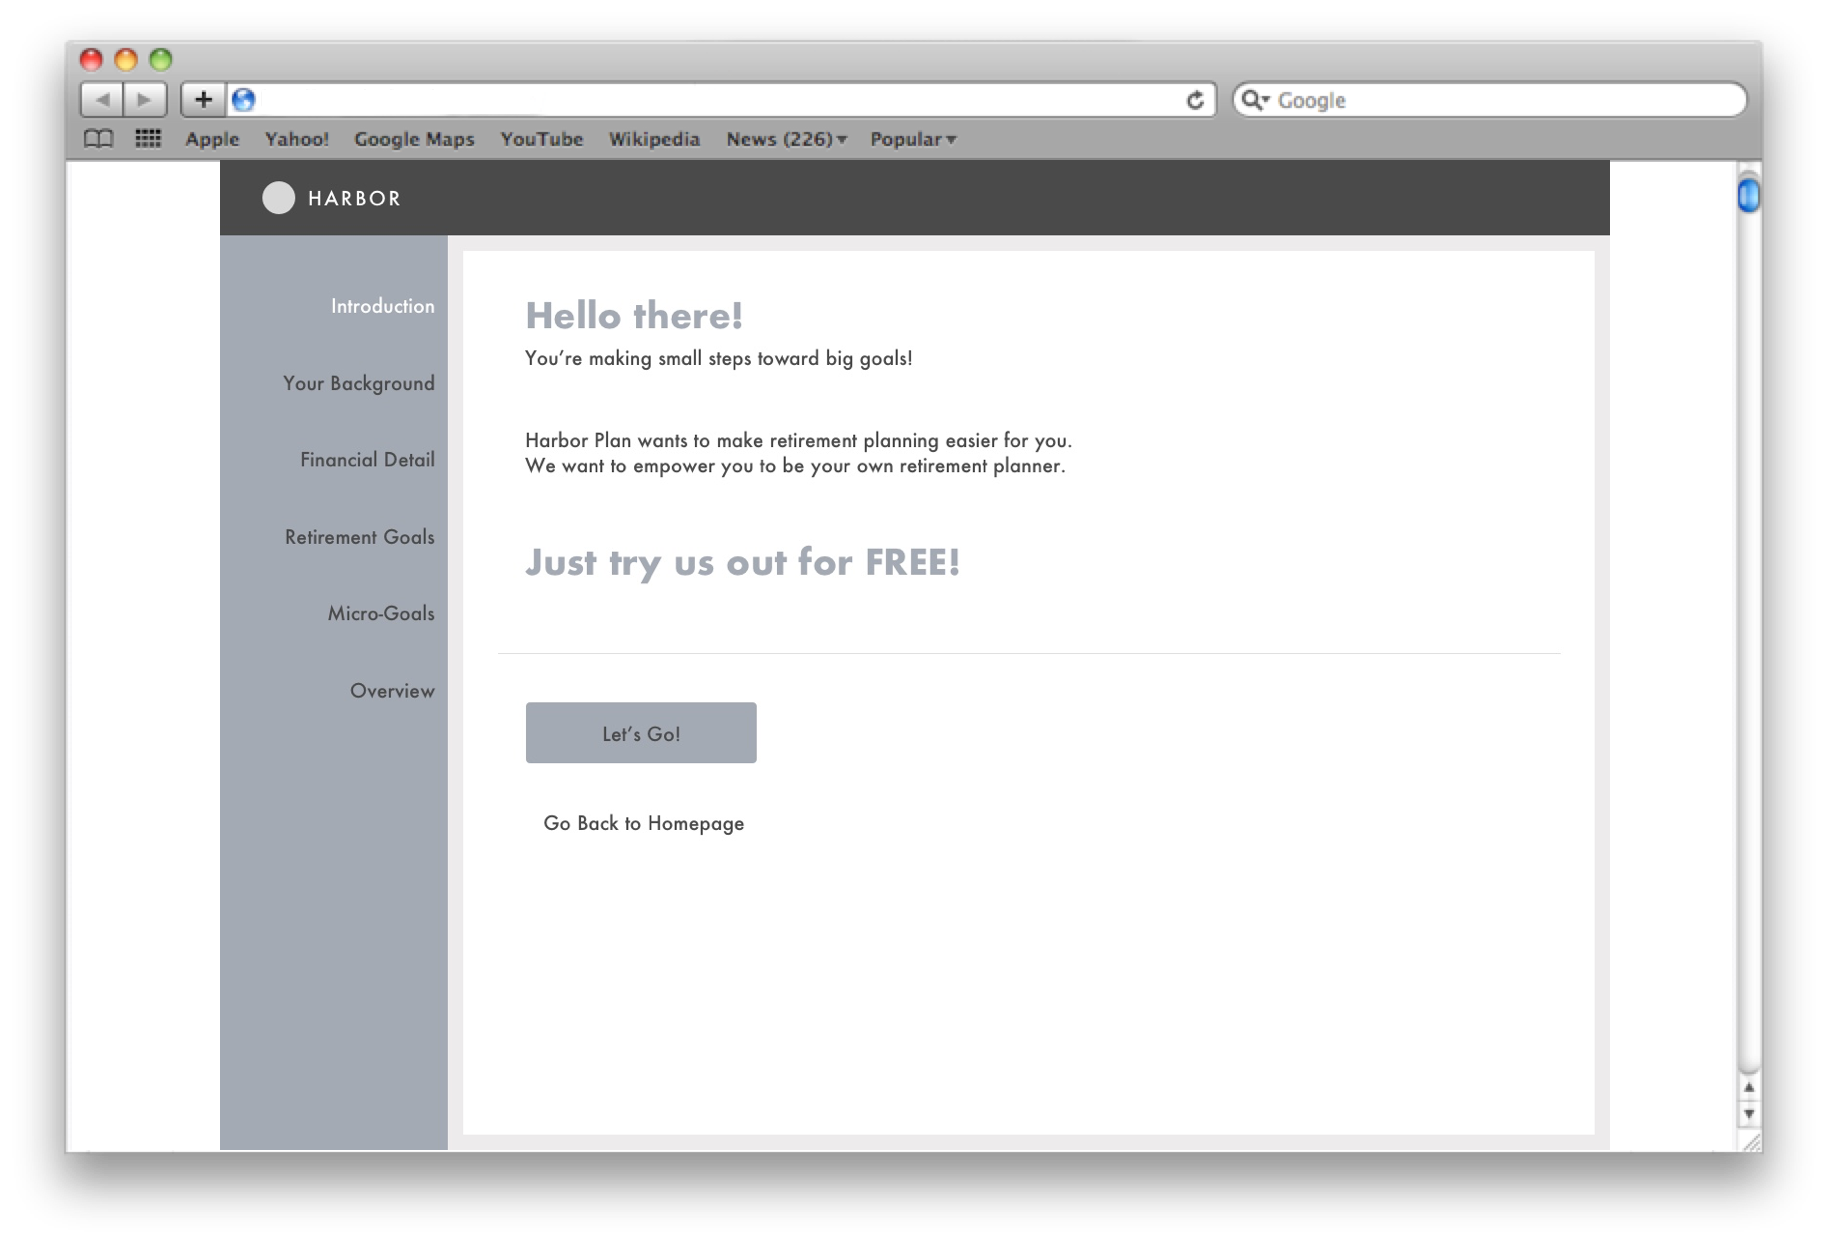
Task: Click the HARBOR brand title
Action: point(354,198)
